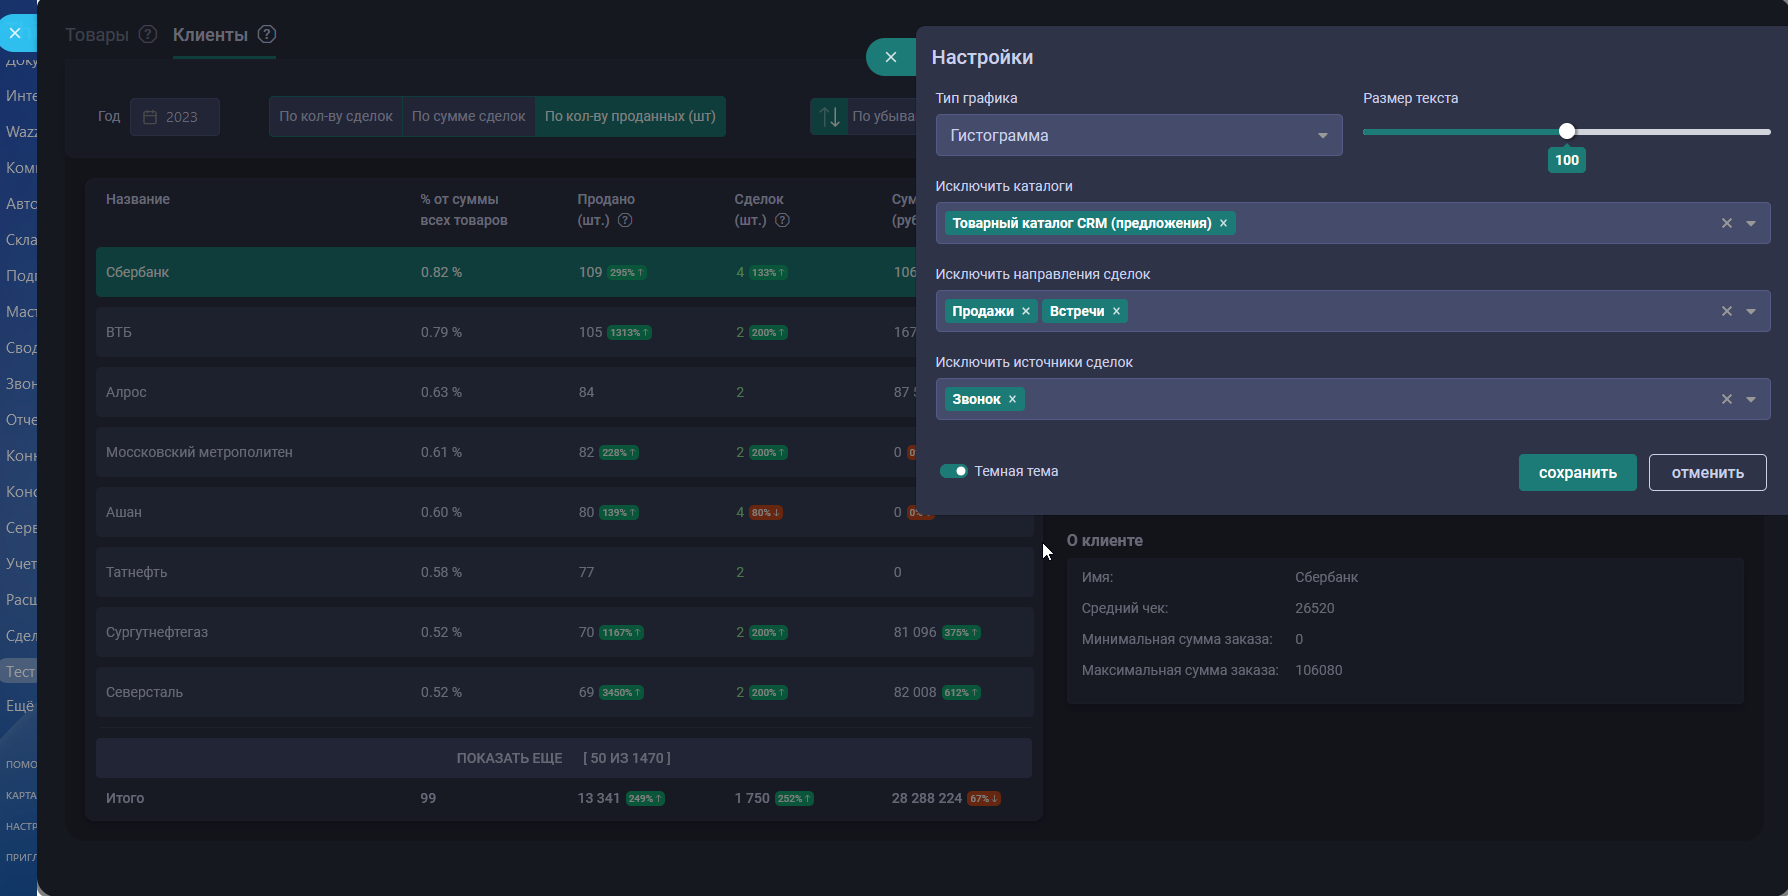Remove the Звонок source tag

point(1012,399)
